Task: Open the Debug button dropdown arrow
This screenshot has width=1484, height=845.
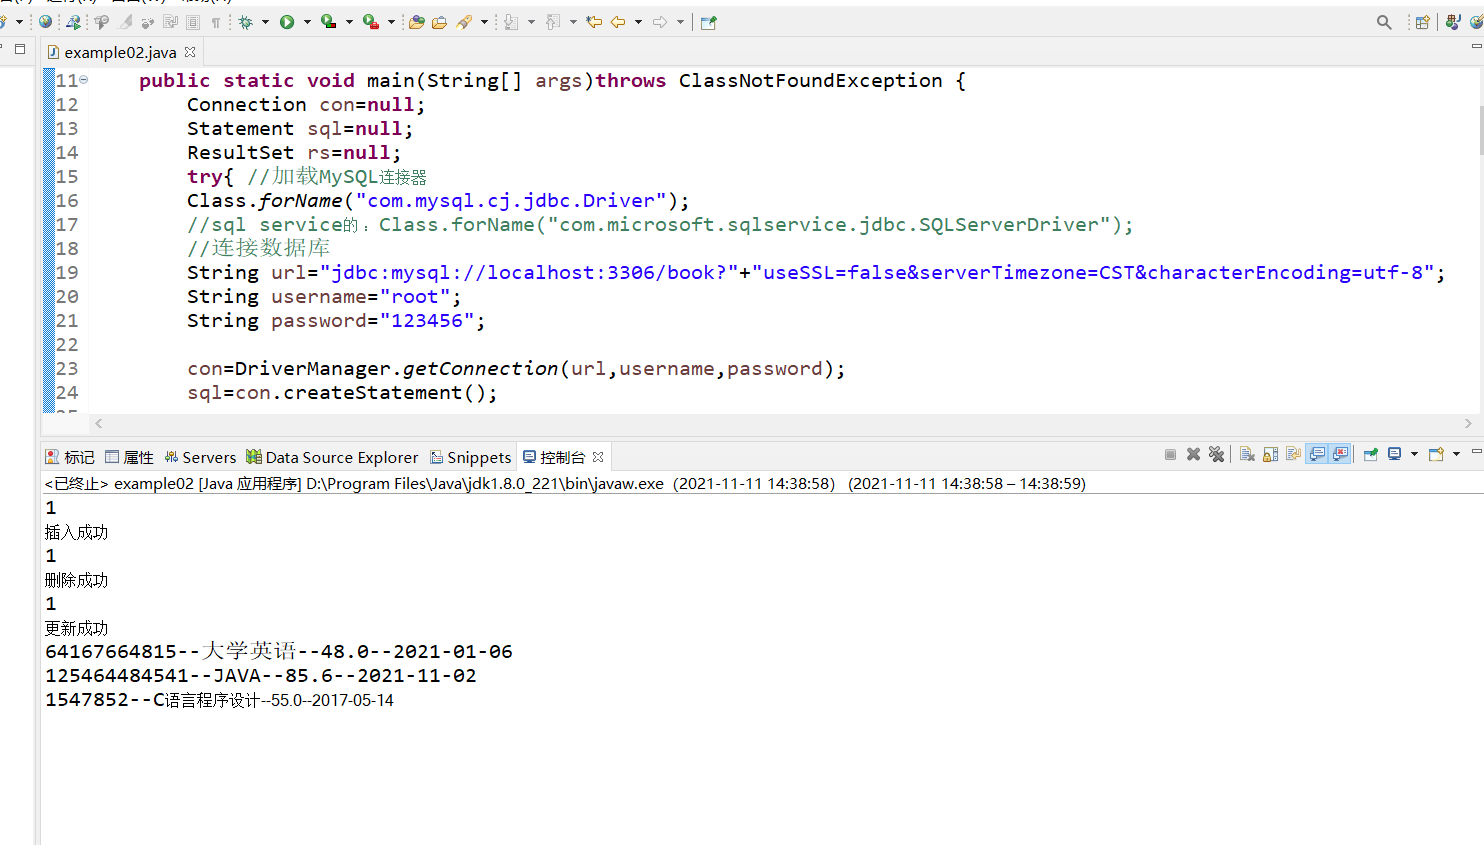Action: pyautogui.click(x=265, y=22)
